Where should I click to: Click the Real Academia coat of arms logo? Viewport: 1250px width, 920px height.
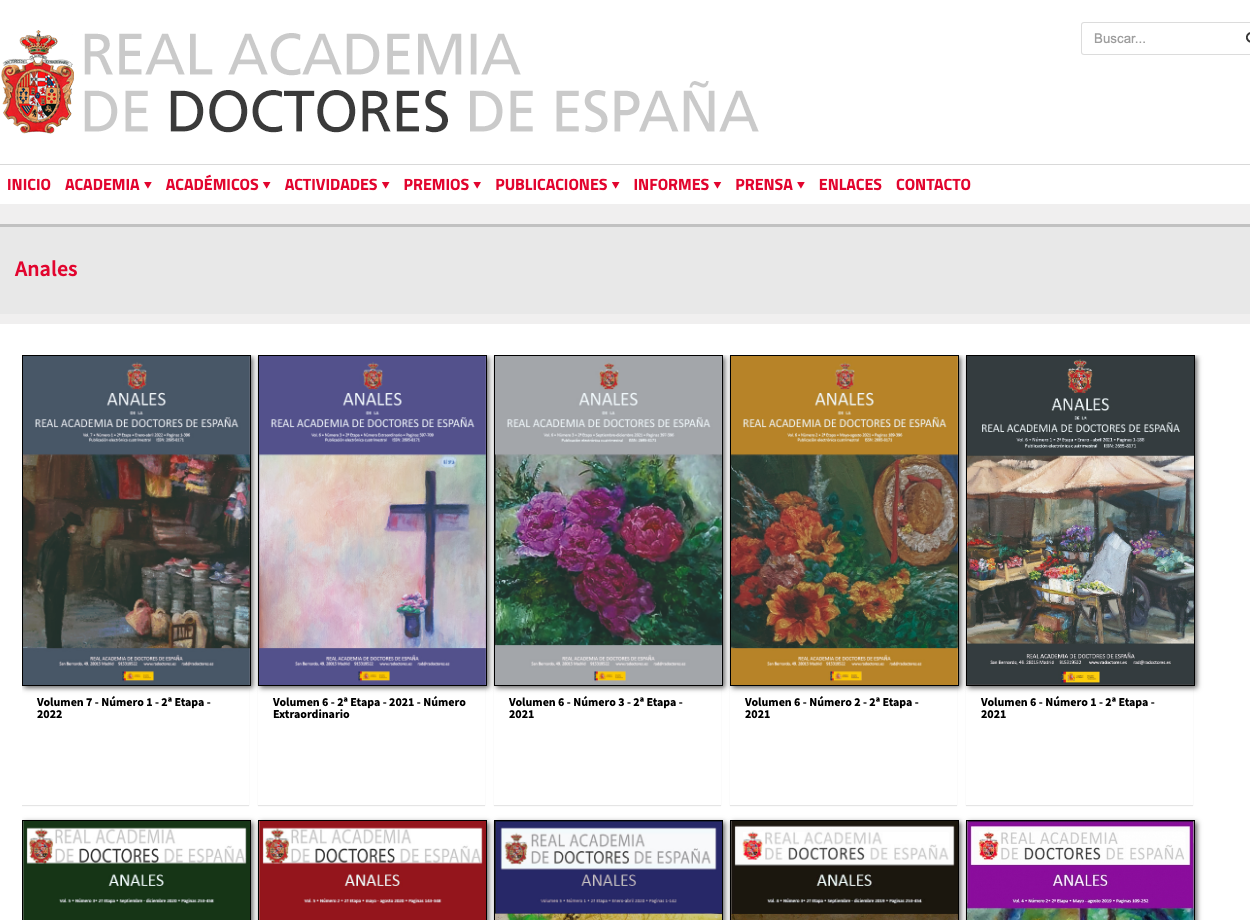pyautogui.click(x=38, y=82)
